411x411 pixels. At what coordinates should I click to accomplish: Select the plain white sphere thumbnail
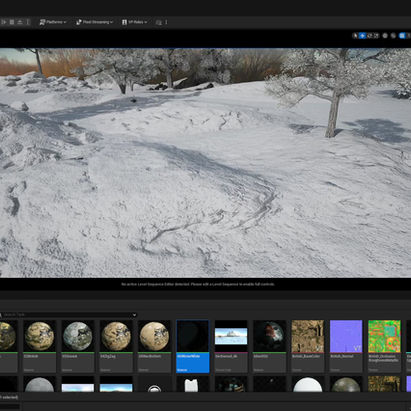(x=308, y=384)
